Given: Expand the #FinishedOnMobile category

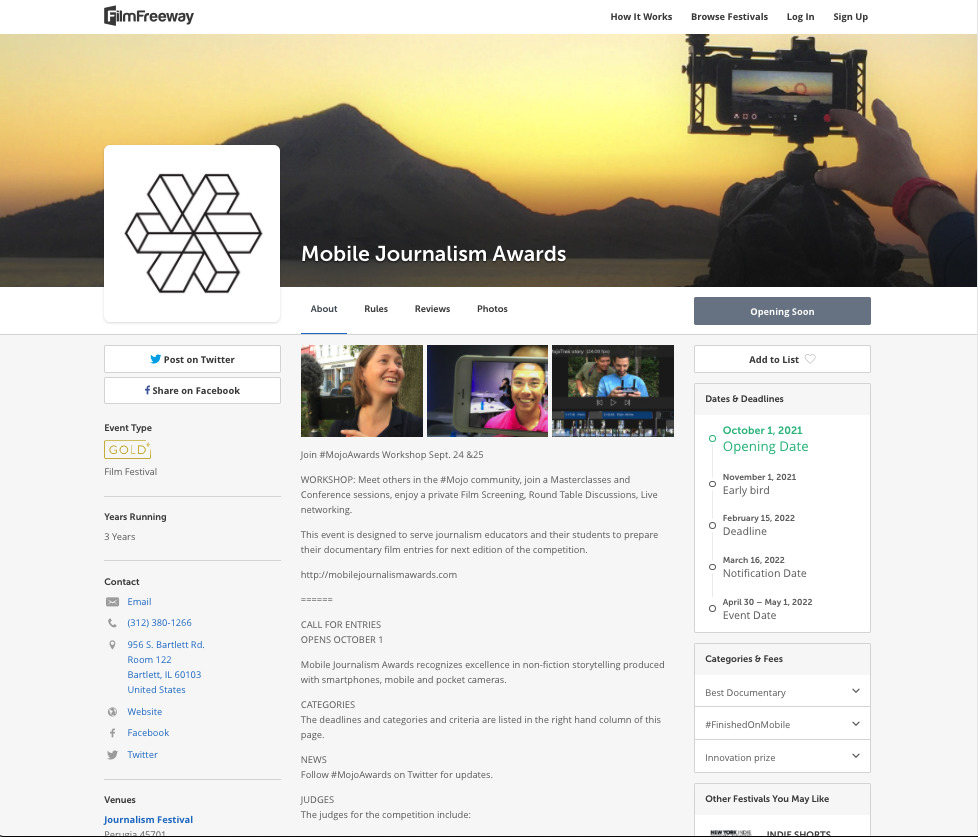Looking at the screenshot, I should [x=782, y=723].
